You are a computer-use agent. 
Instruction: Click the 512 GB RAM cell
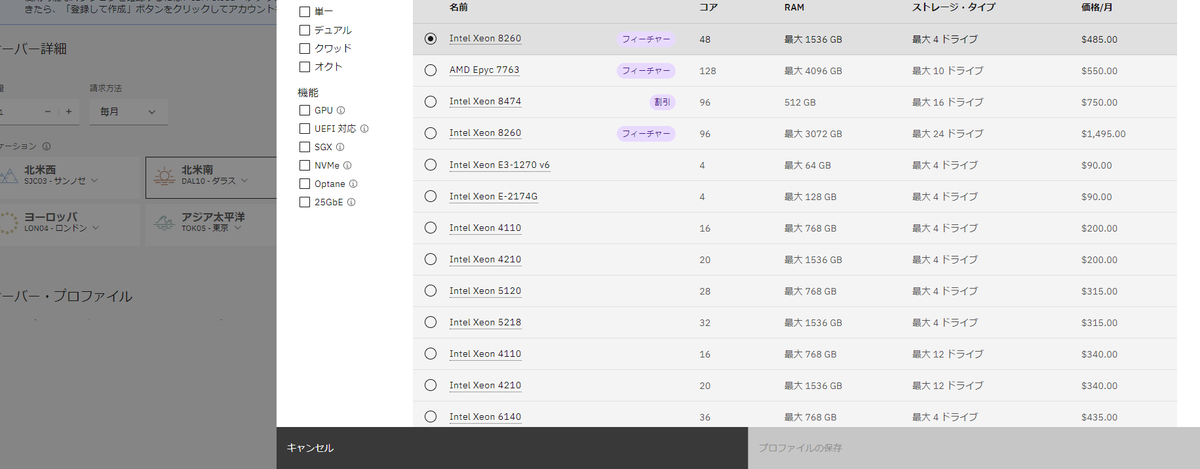pyautogui.click(x=800, y=102)
